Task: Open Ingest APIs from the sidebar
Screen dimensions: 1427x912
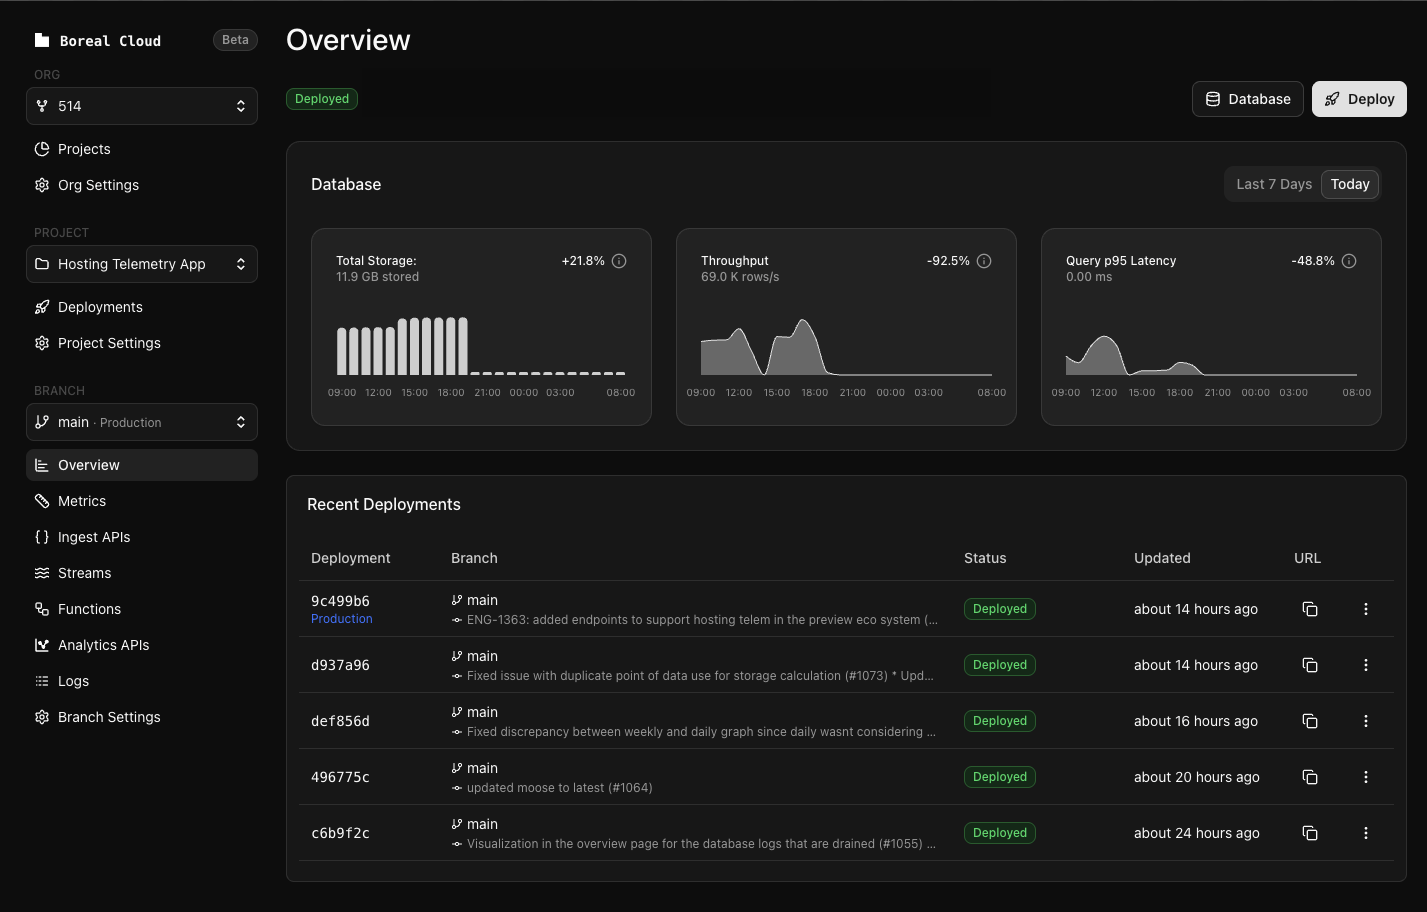Action: pos(94,537)
